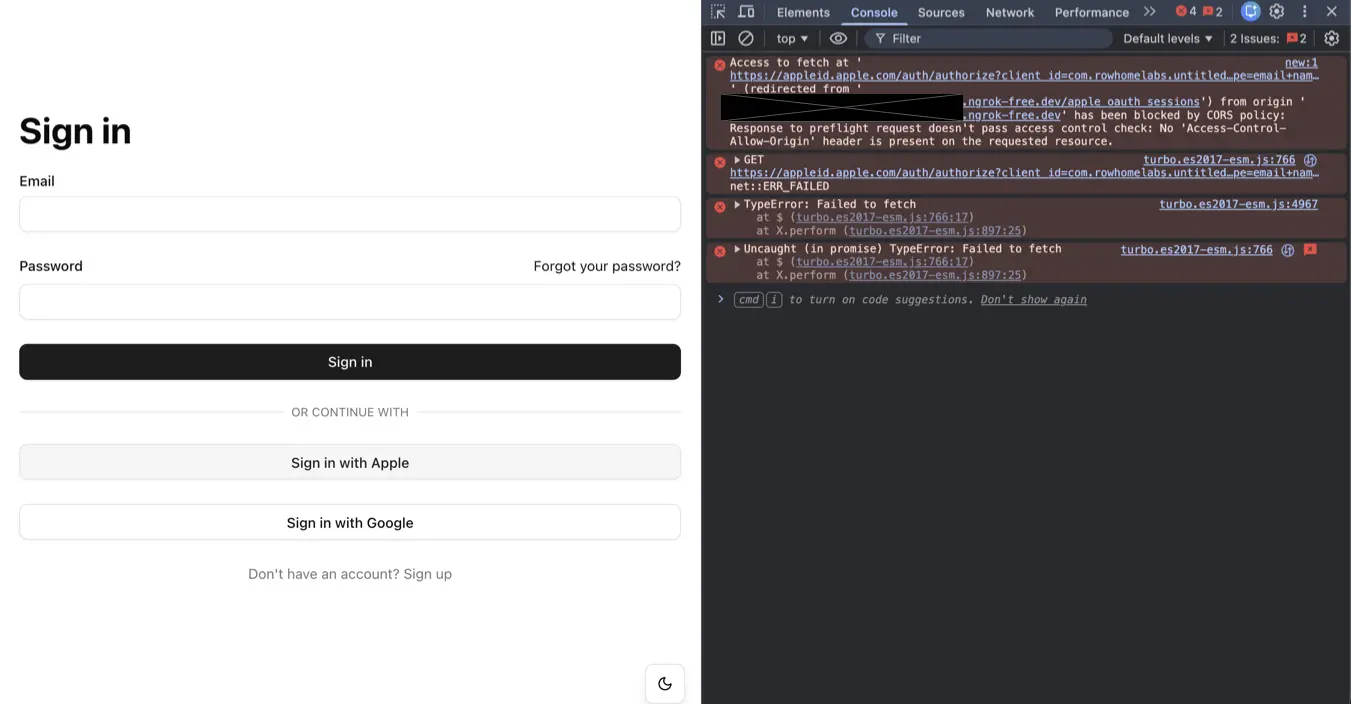Click the Email input field

coord(349,214)
